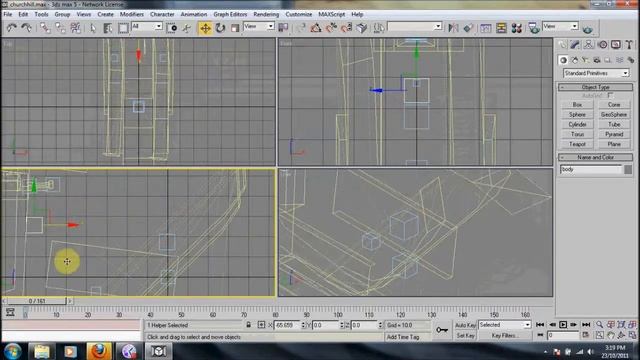The image size is (640, 360).
Task: Switch to the Motion command panel tab
Action: (602, 44)
